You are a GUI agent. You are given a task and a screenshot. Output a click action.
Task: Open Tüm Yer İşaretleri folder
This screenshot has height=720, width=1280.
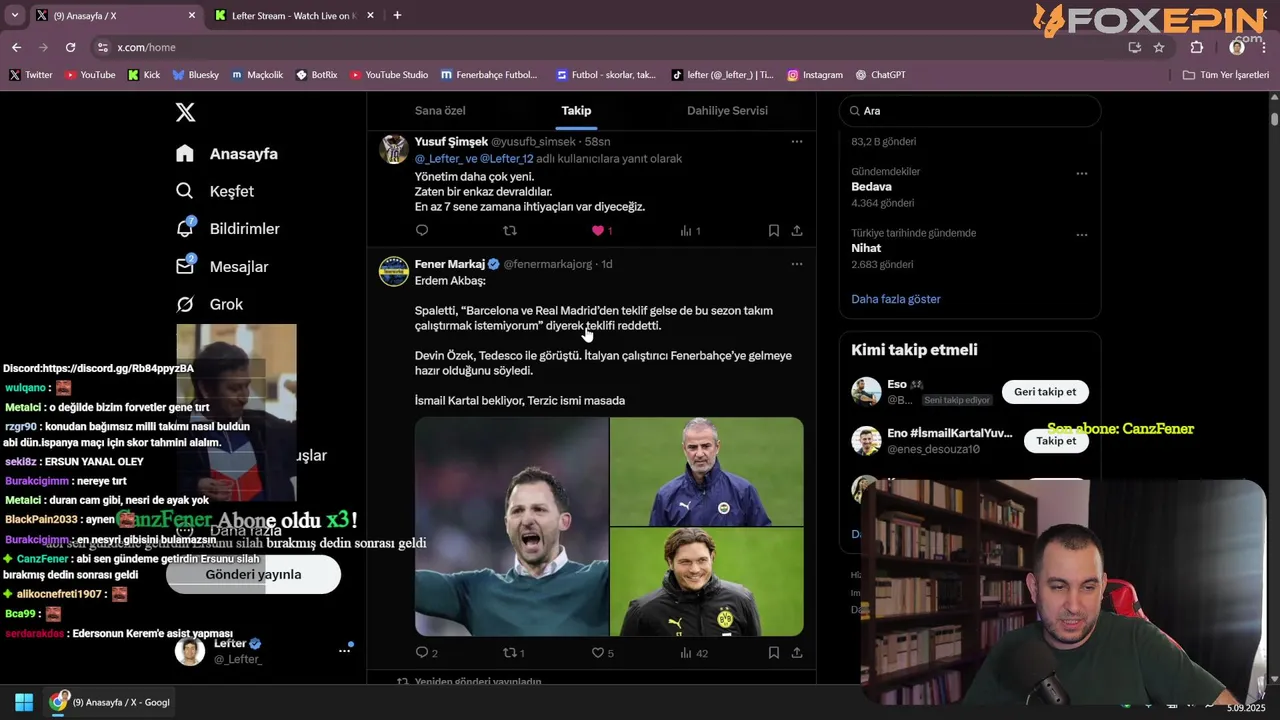pos(1226,75)
